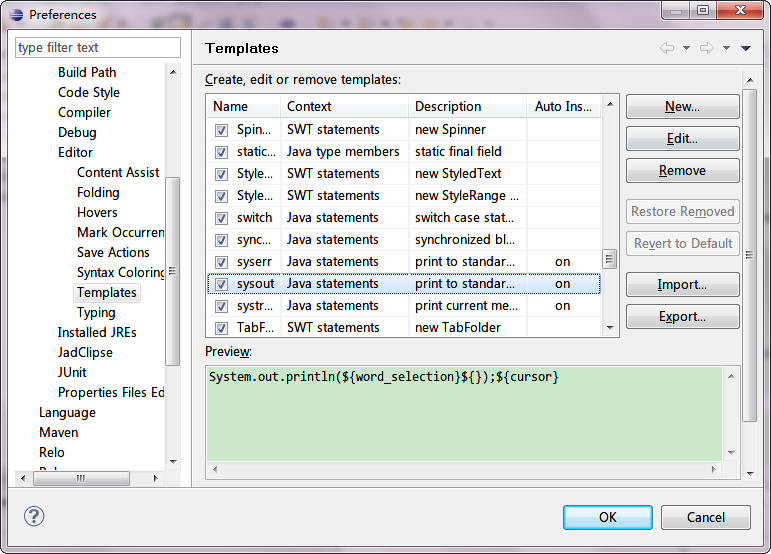This screenshot has width=771, height=554.
Task: Open the Templates page view menu triangle
Action: [x=745, y=48]
